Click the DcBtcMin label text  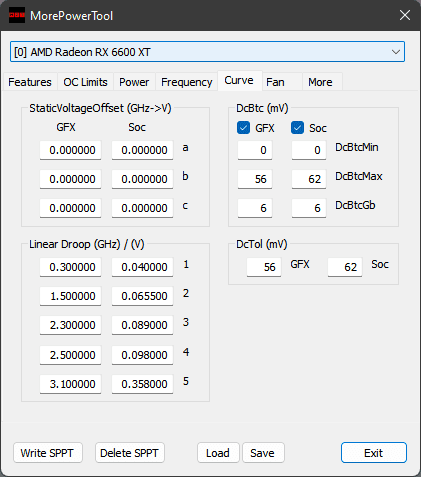[357, 147]
